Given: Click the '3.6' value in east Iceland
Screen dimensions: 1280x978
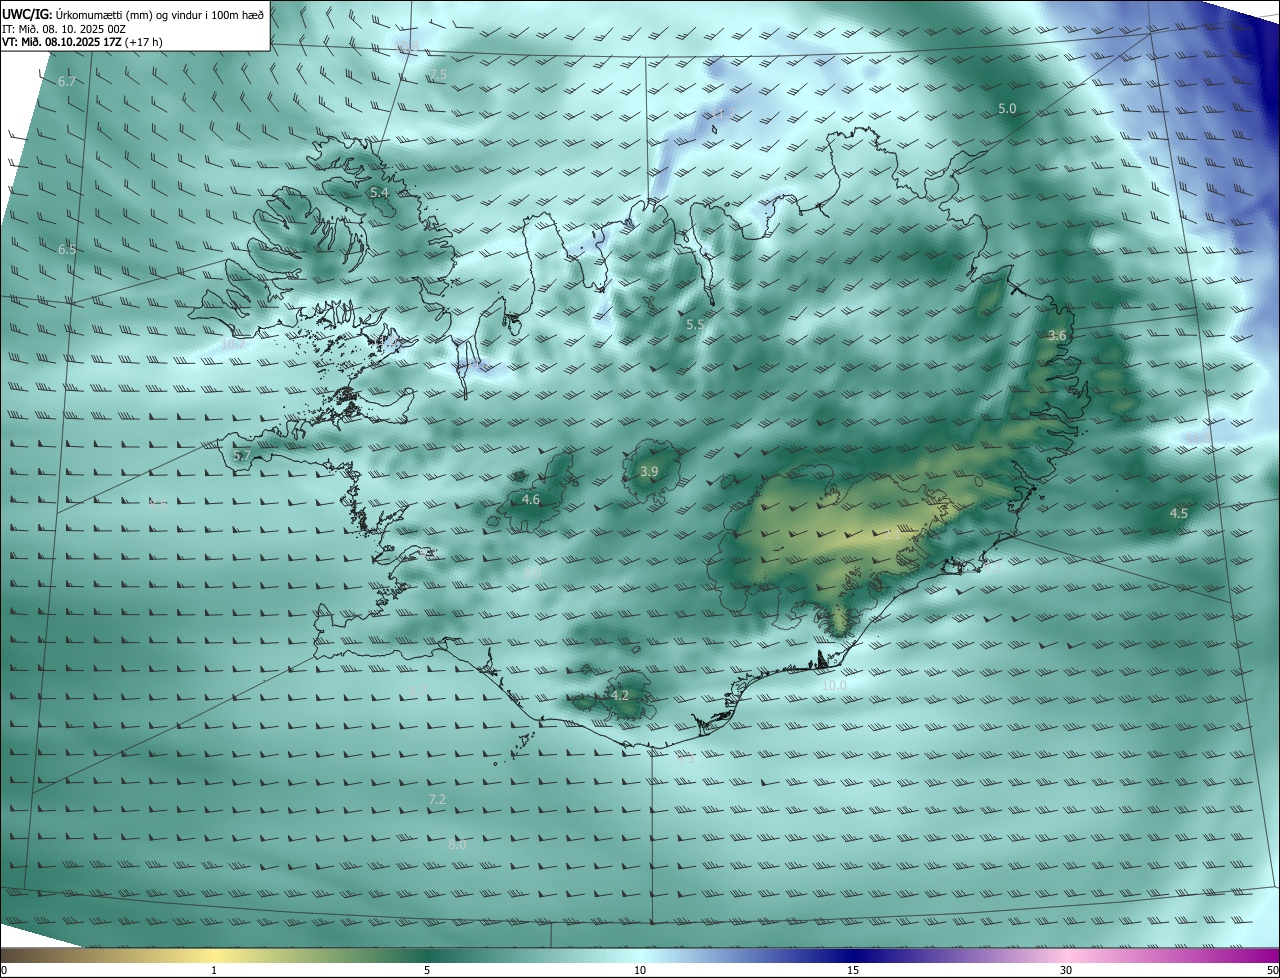Looking at the screenshot, I should [x=1057, y=336].
